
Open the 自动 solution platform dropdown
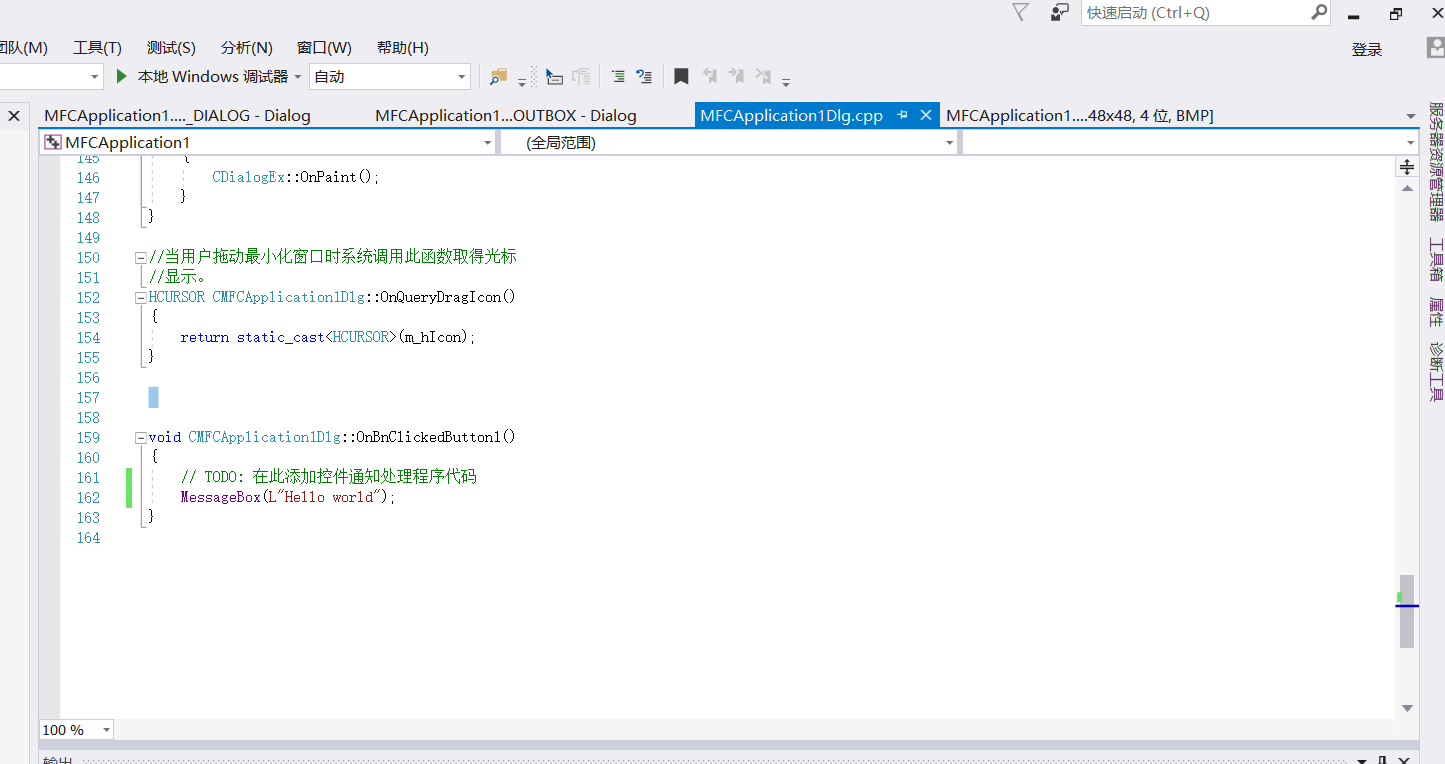pyautogui.click(x=463, y=76)
